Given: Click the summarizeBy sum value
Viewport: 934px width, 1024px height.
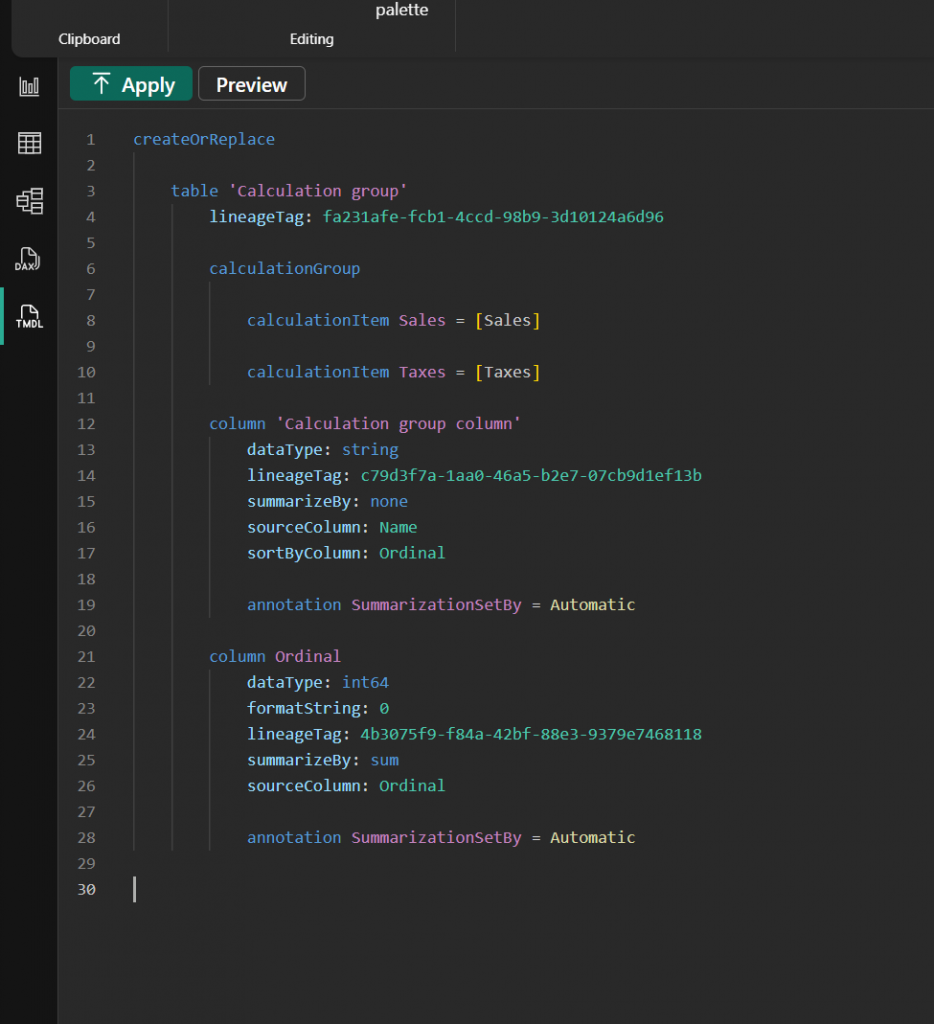Looking at the screenshot, I should [384, 760].
